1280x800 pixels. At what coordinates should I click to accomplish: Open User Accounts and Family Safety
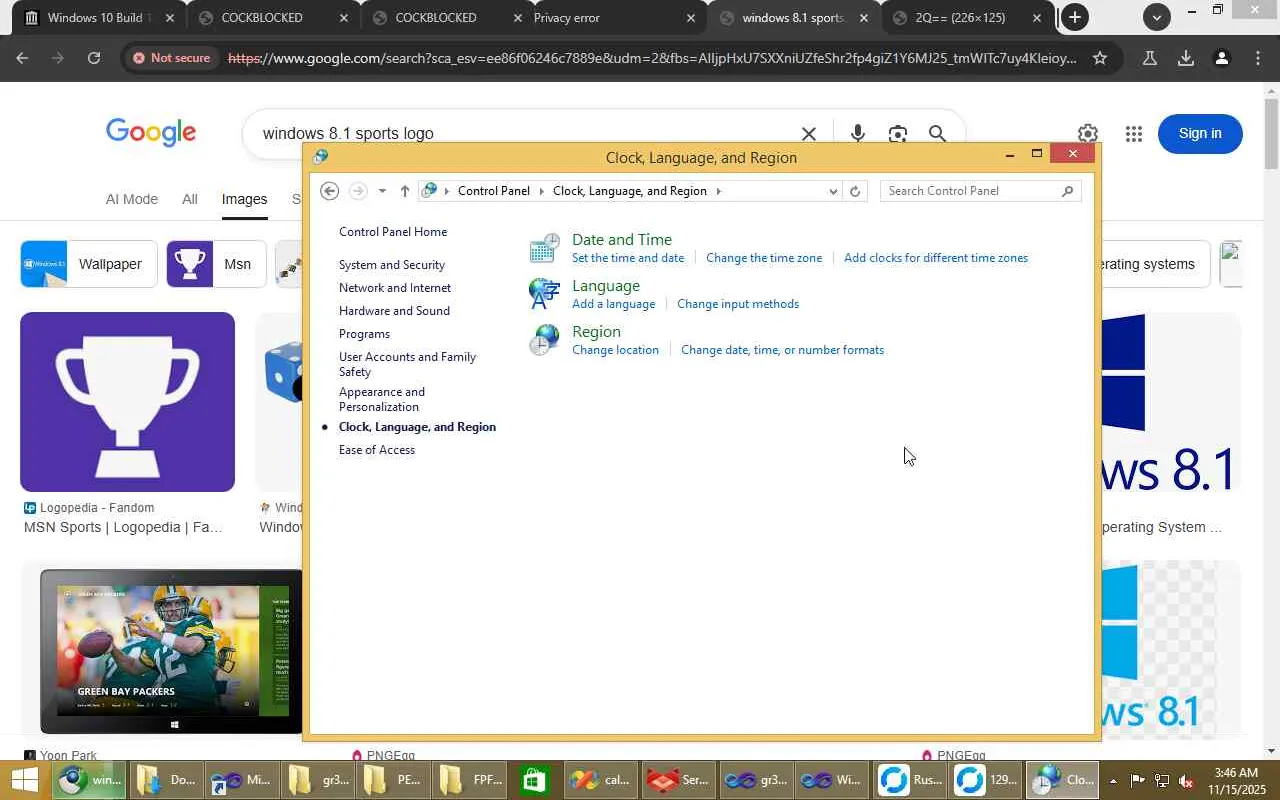pos(407,364)
